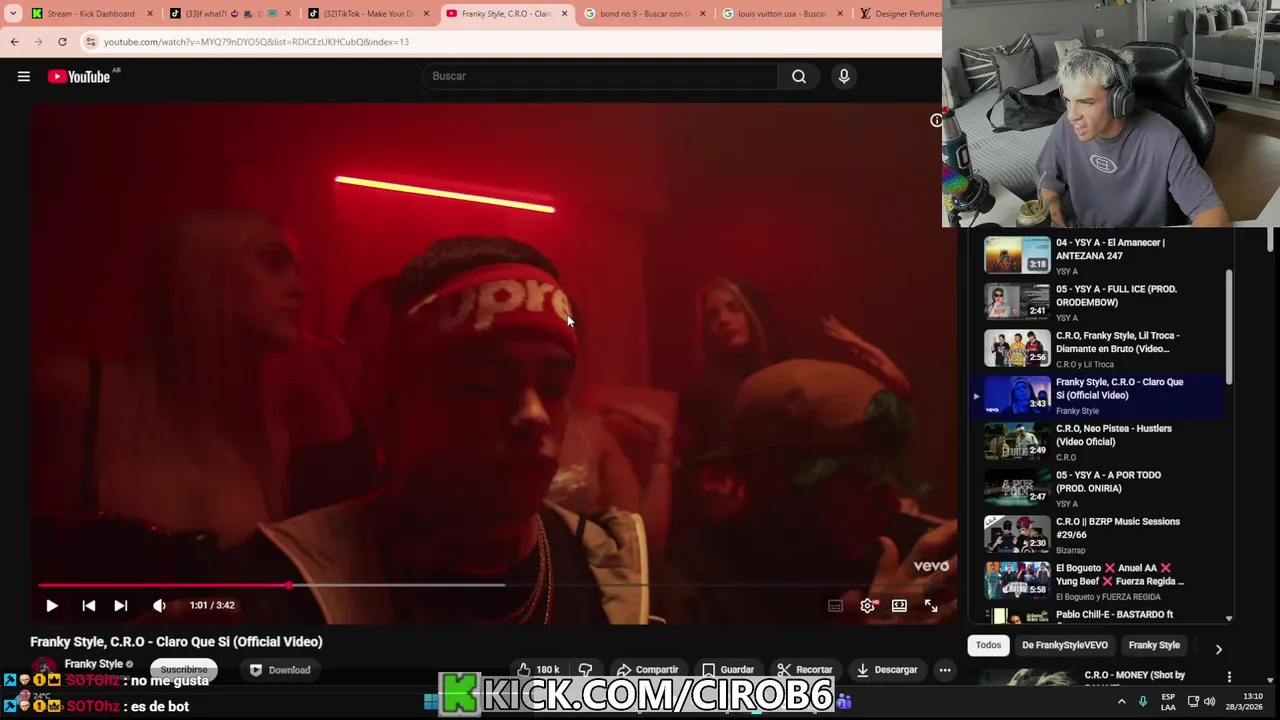Click the taskbar microphone tray icon

(x=1143, y=702)
